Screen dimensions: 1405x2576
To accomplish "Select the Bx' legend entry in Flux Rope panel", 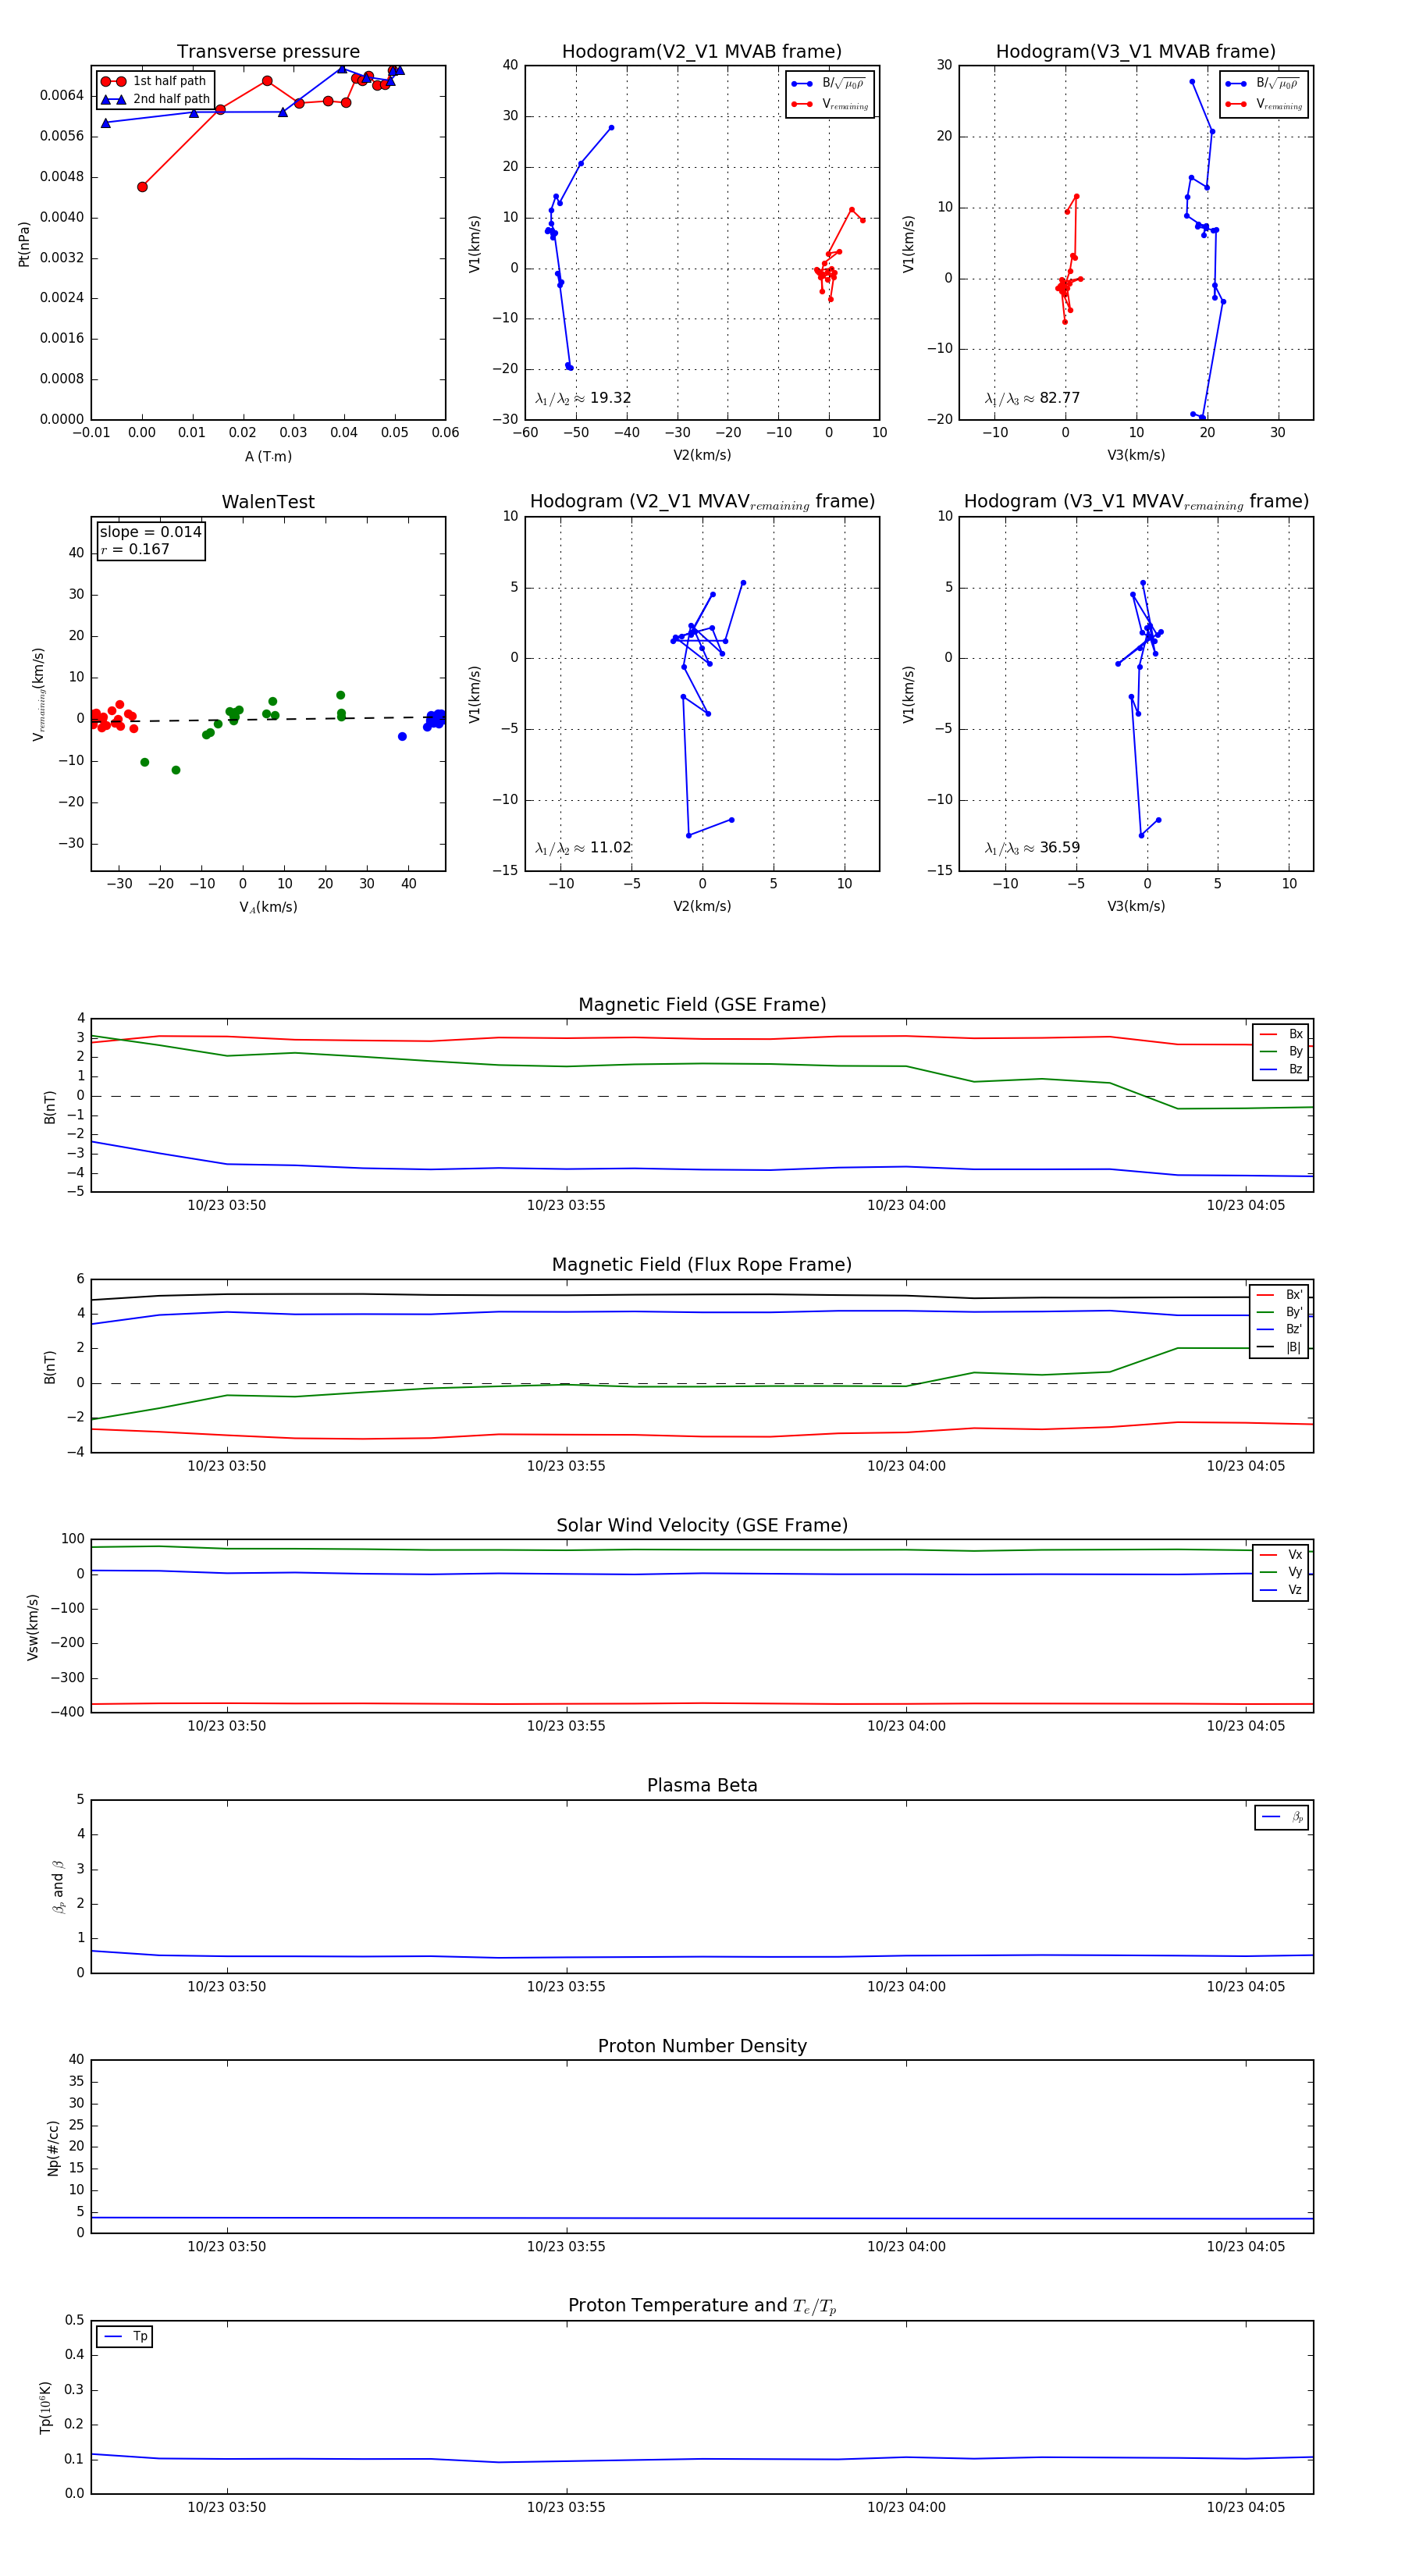I will coord(1279,1294).
